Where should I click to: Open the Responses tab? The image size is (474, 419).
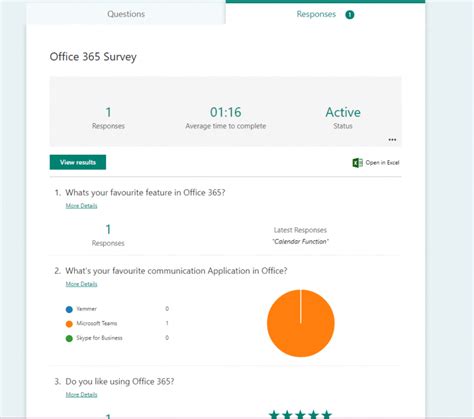[325, 14]
